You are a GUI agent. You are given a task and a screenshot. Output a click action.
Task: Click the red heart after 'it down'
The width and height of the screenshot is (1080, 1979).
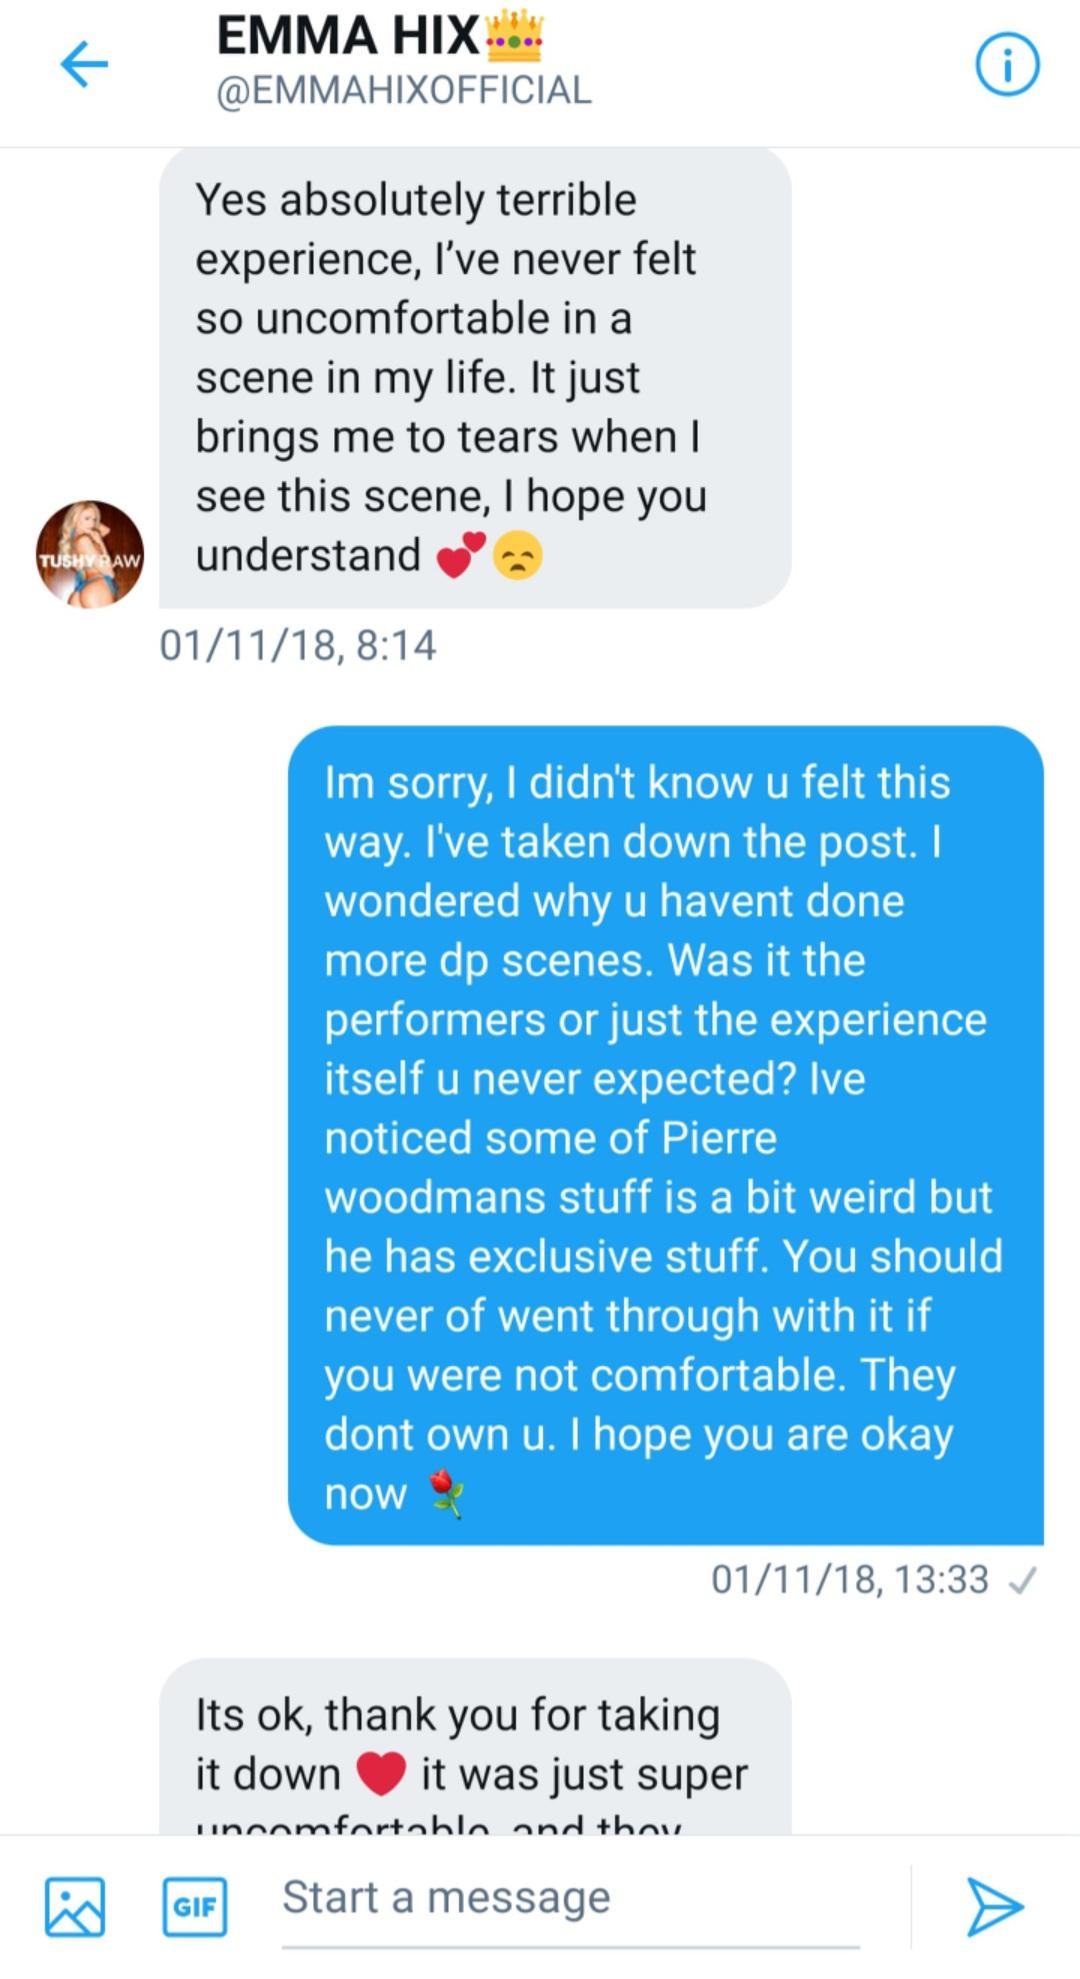pos(381,1775)
